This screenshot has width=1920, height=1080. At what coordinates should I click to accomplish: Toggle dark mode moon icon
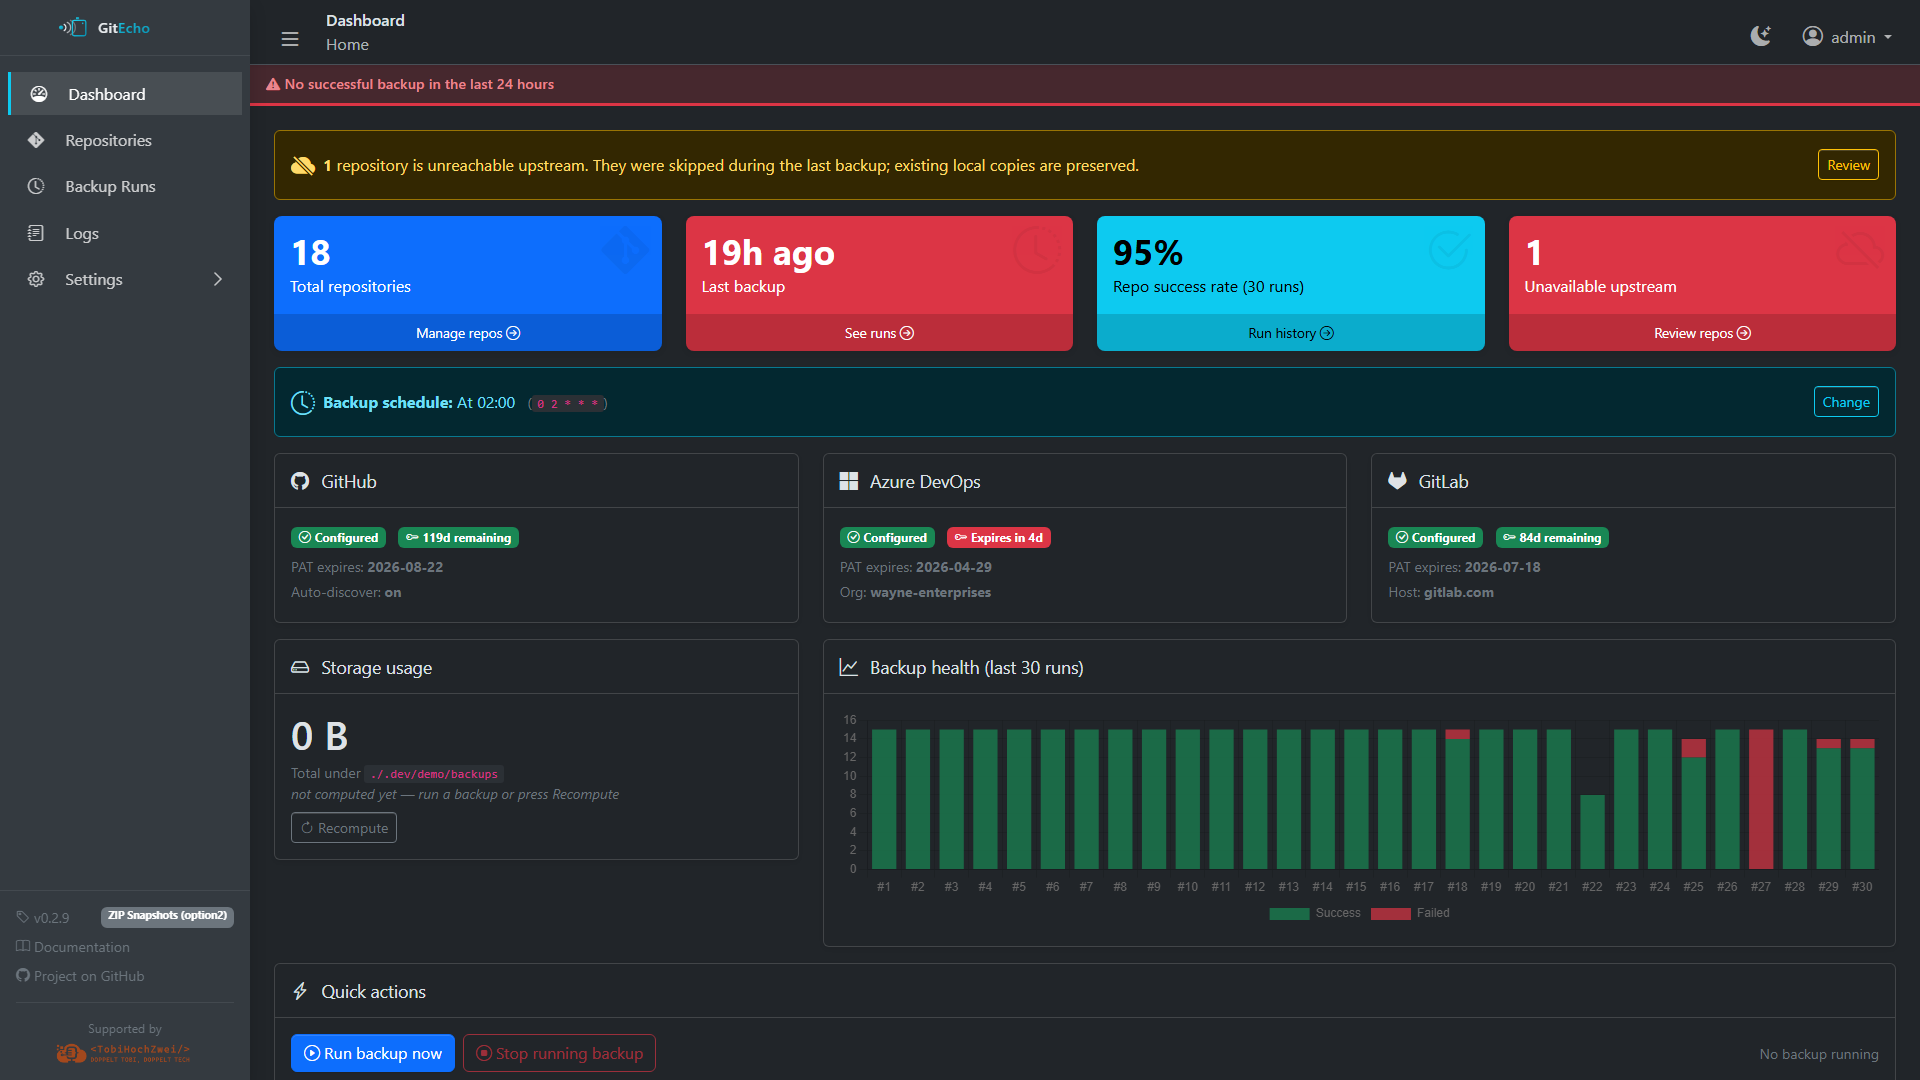[x=1760, y=36]
